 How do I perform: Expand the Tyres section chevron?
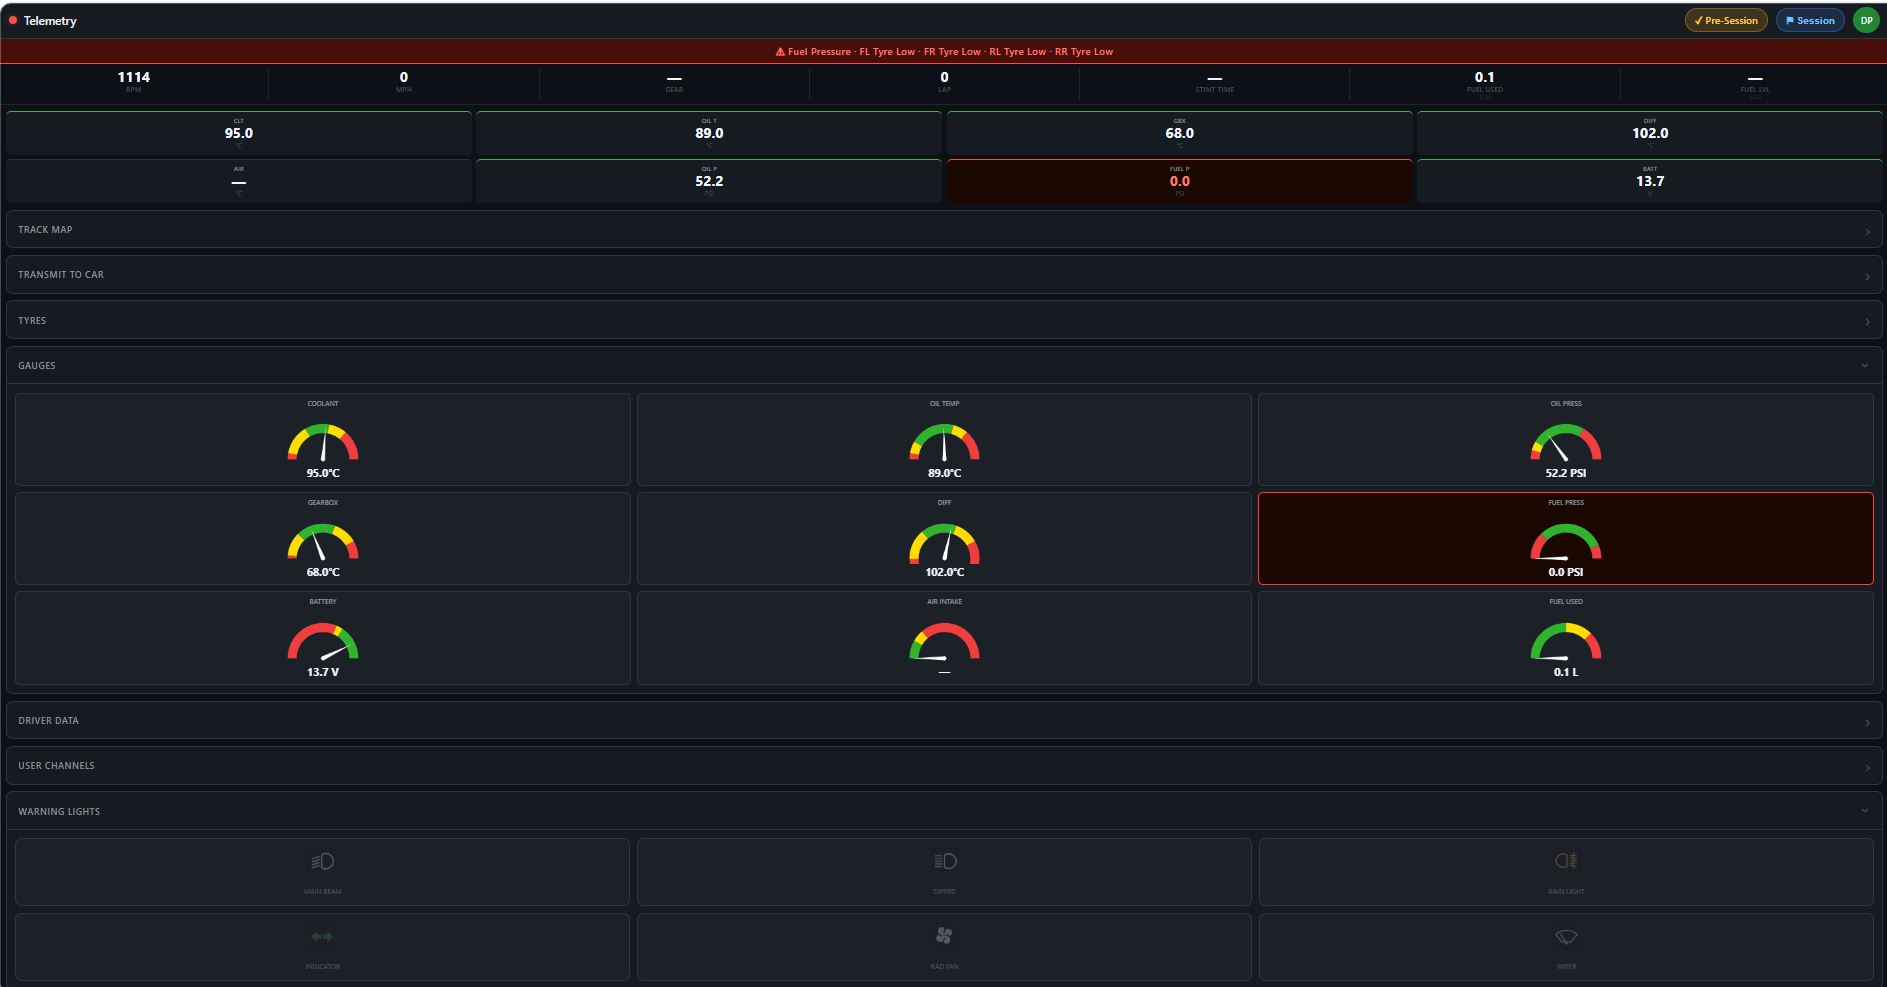[1867, 322]
